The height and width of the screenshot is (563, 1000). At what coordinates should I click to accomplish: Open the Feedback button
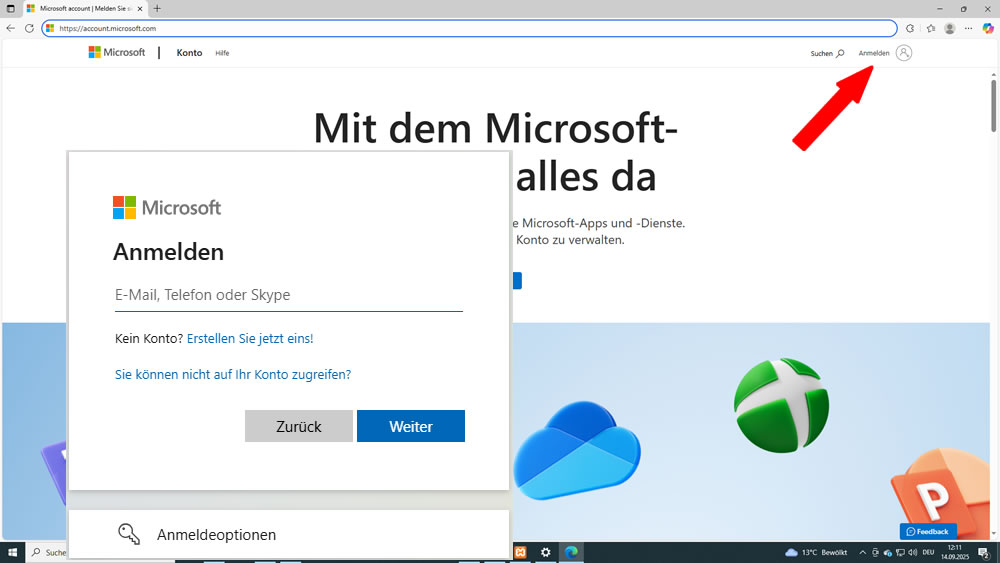coord(928,531)
